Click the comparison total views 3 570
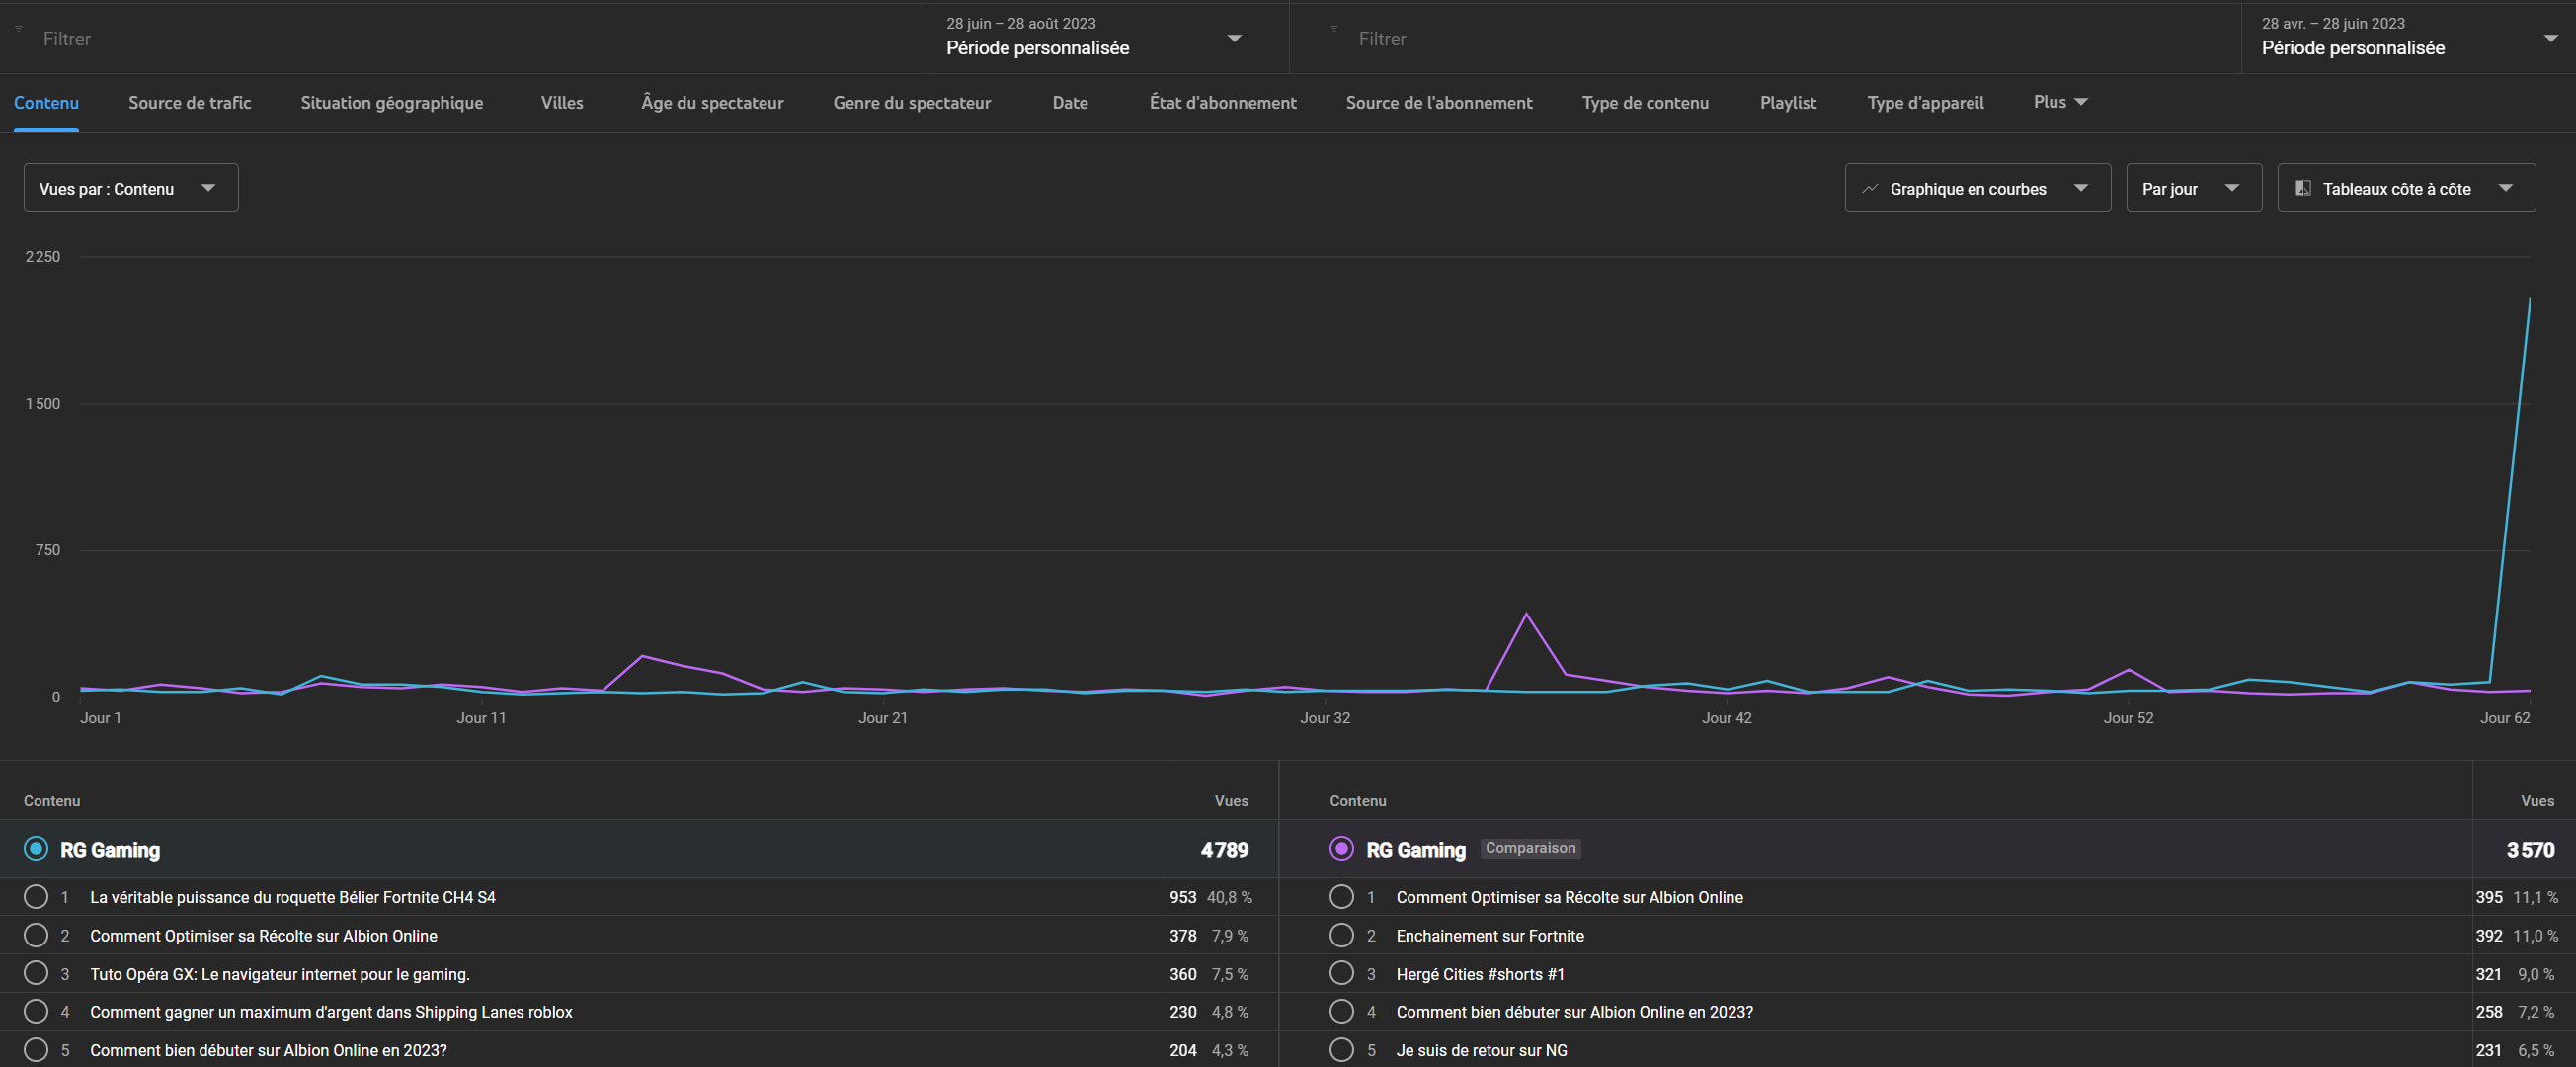The height and width of the screenshot is (1067, 2576). (2530, 849)
